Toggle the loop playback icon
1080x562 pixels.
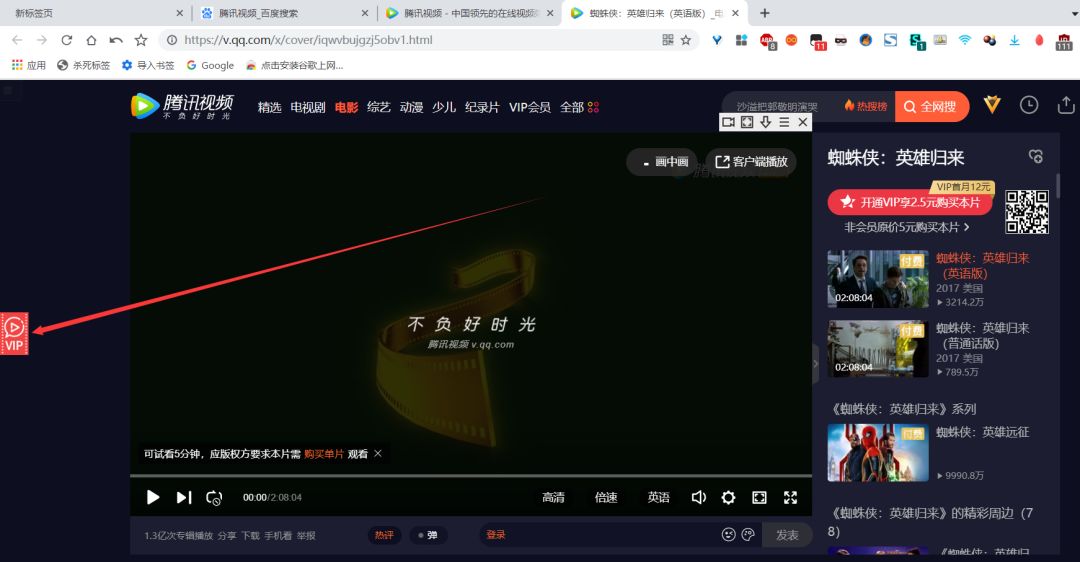point(214,497)
